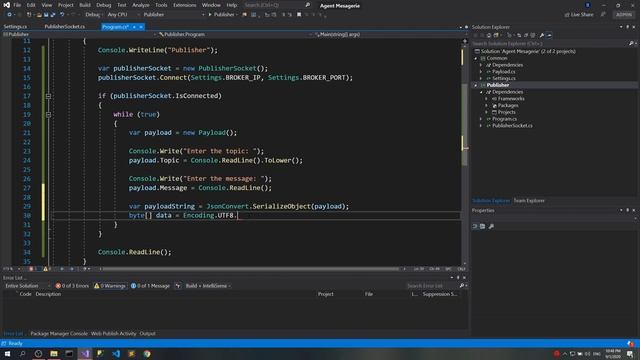Open the Debug configuration dropdown
The image size is (640, 360).
tap(93, 15)
